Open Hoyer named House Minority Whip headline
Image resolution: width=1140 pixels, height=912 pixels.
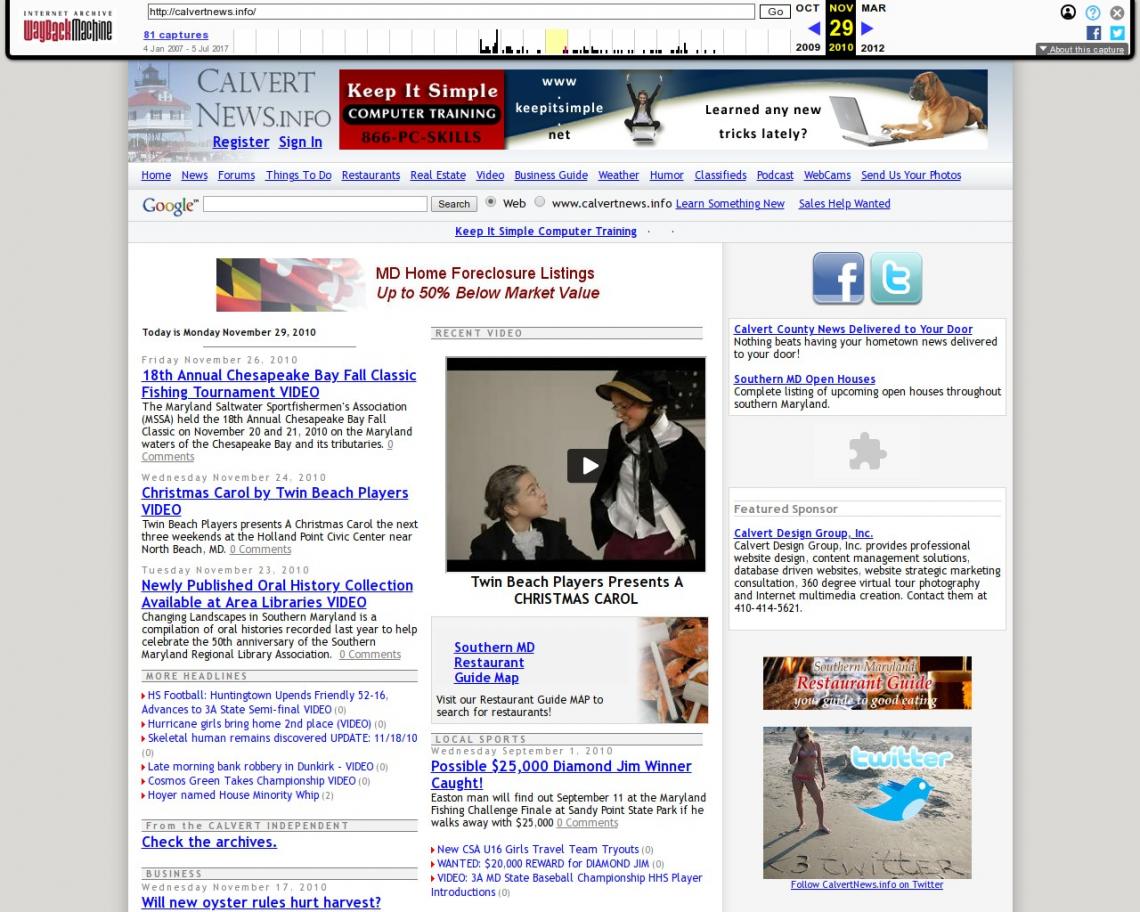[x=233, y=795]
